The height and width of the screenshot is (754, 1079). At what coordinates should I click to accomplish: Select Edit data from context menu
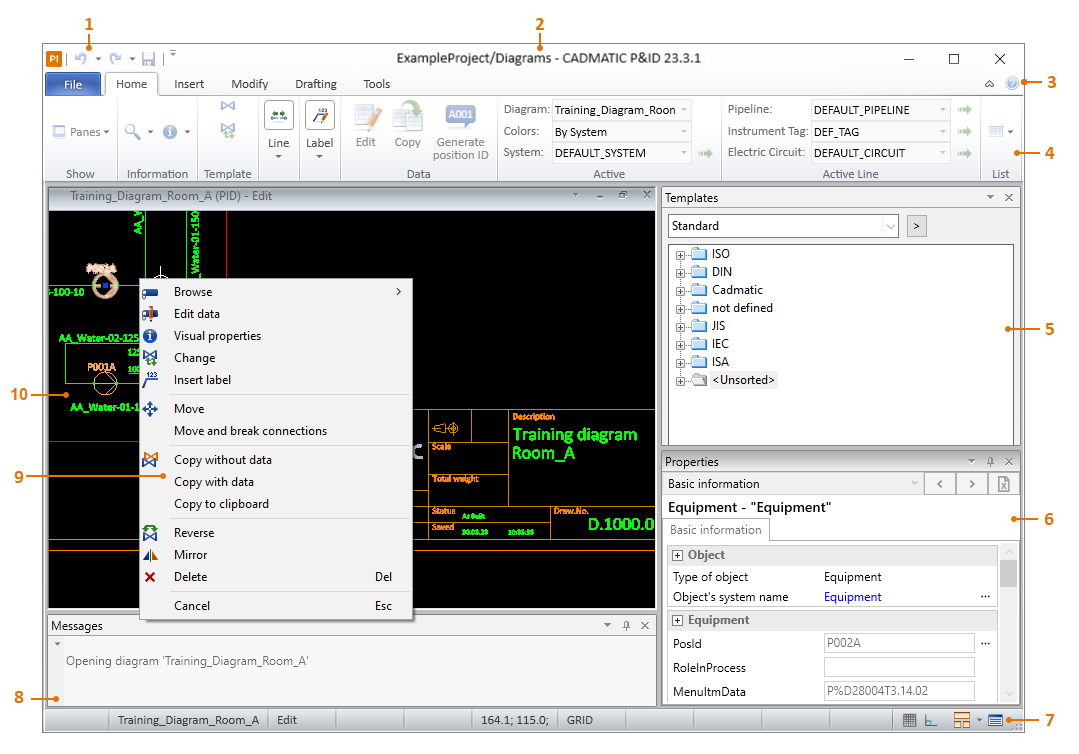tap(197, 314)
